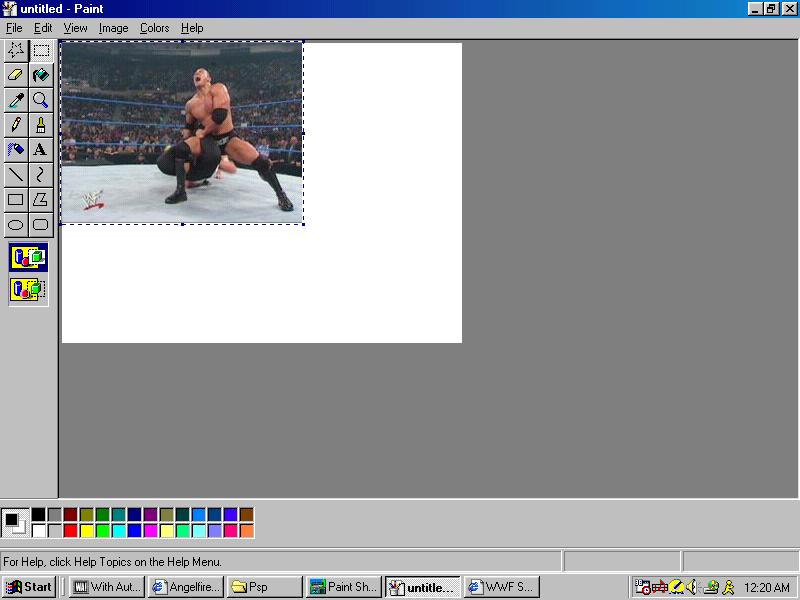Switch to the Airbrush tool
Image resolution: width=800 pixels, height=600 pixels.
click(16, 149)
